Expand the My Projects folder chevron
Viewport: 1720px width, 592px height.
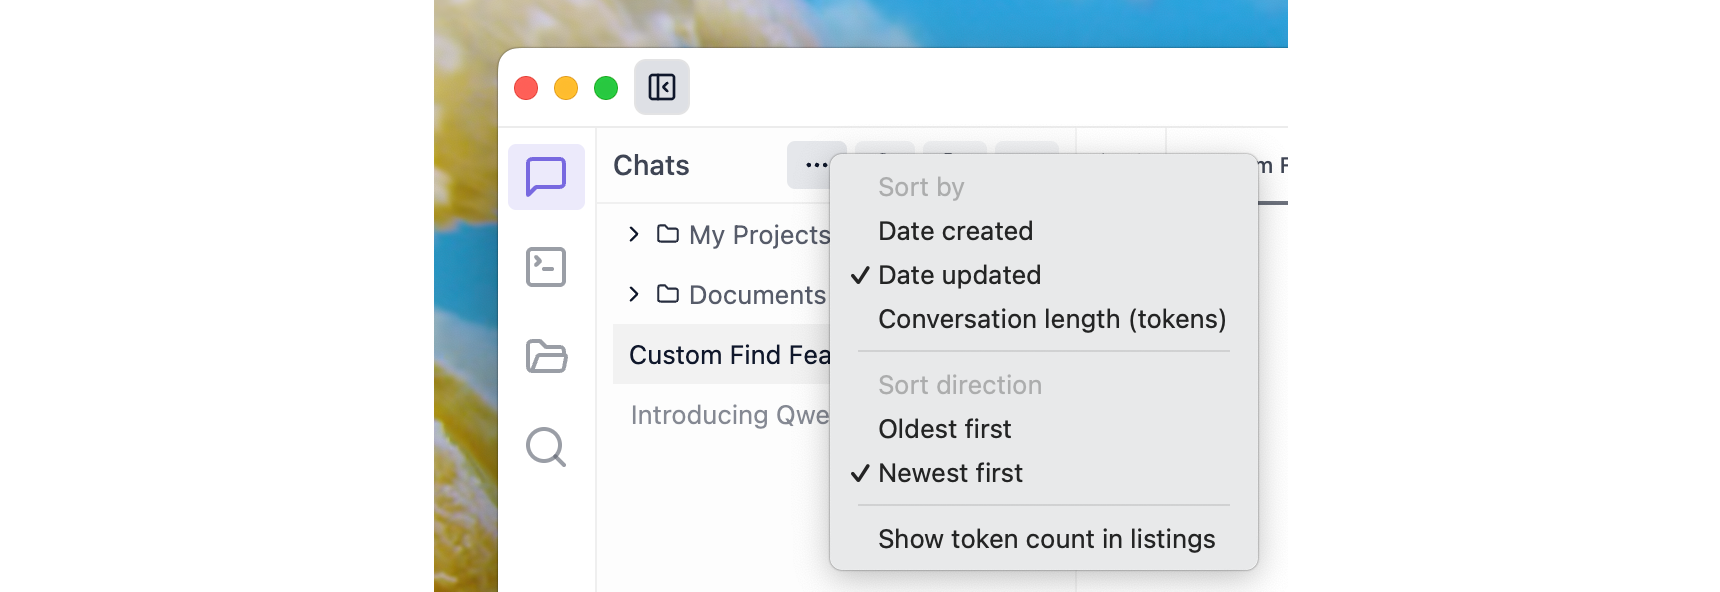(633, 234)
